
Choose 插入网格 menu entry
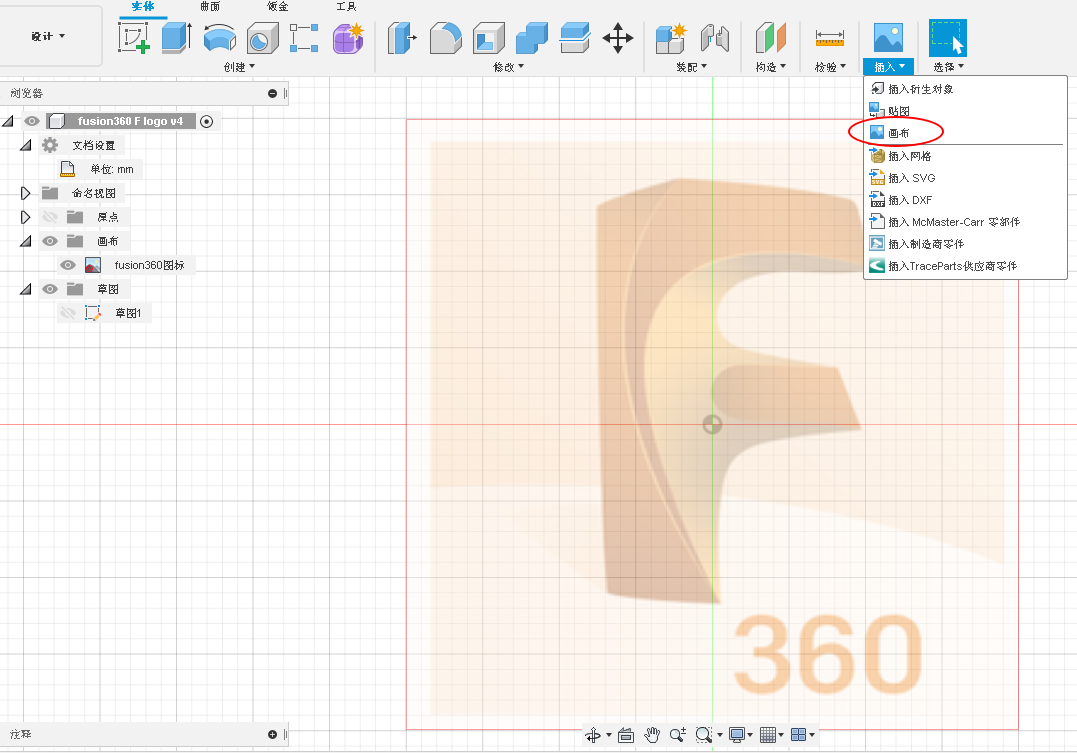(965, 156)
